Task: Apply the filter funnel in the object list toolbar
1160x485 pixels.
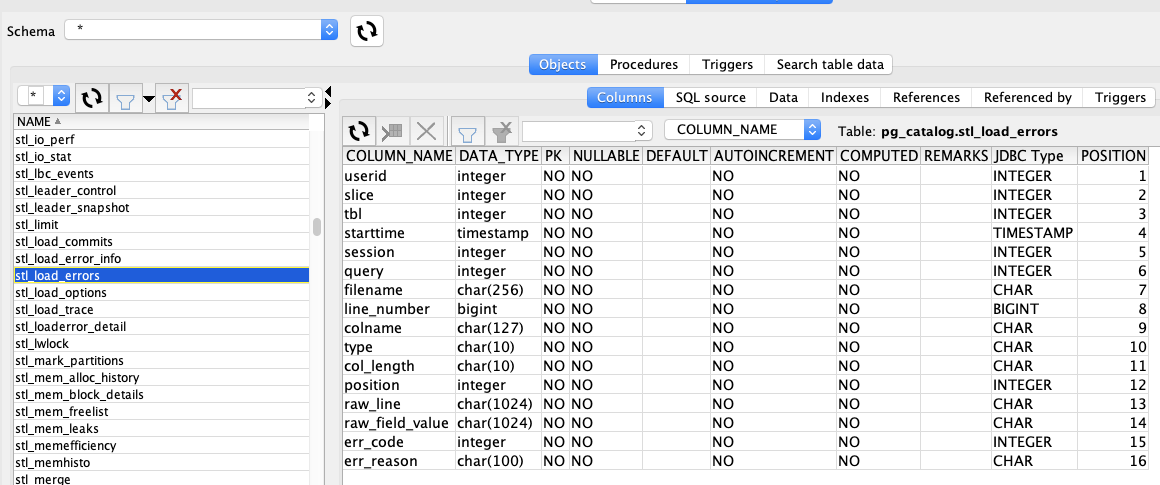Action: (x=124, y=97)
